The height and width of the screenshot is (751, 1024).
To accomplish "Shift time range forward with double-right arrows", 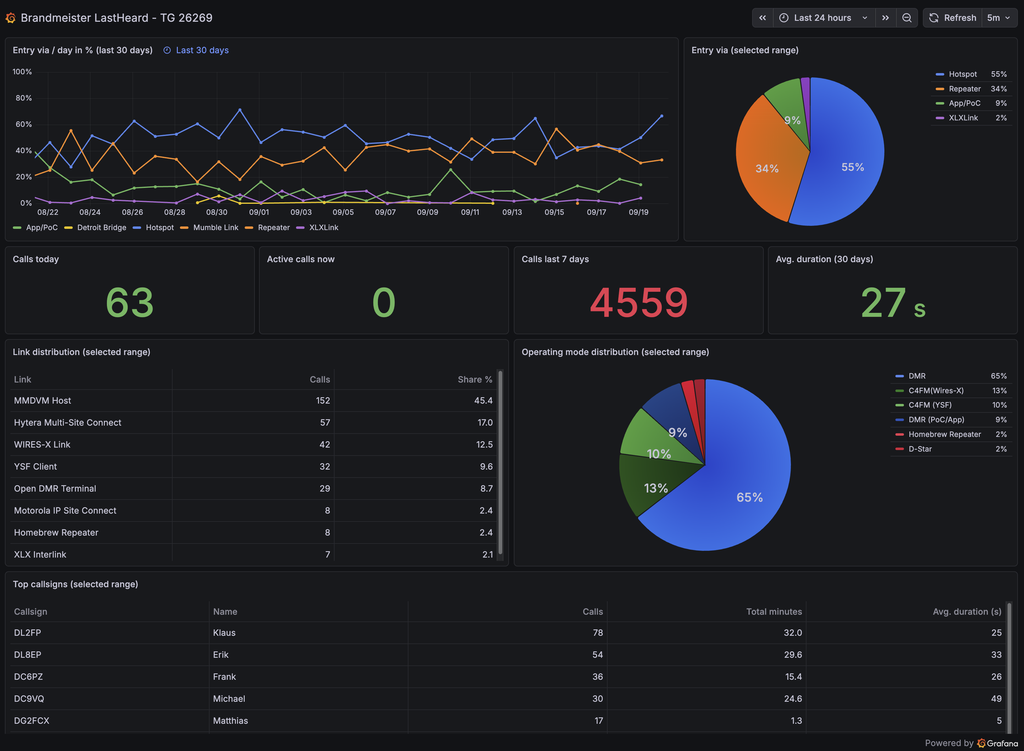I will point(886,18).
